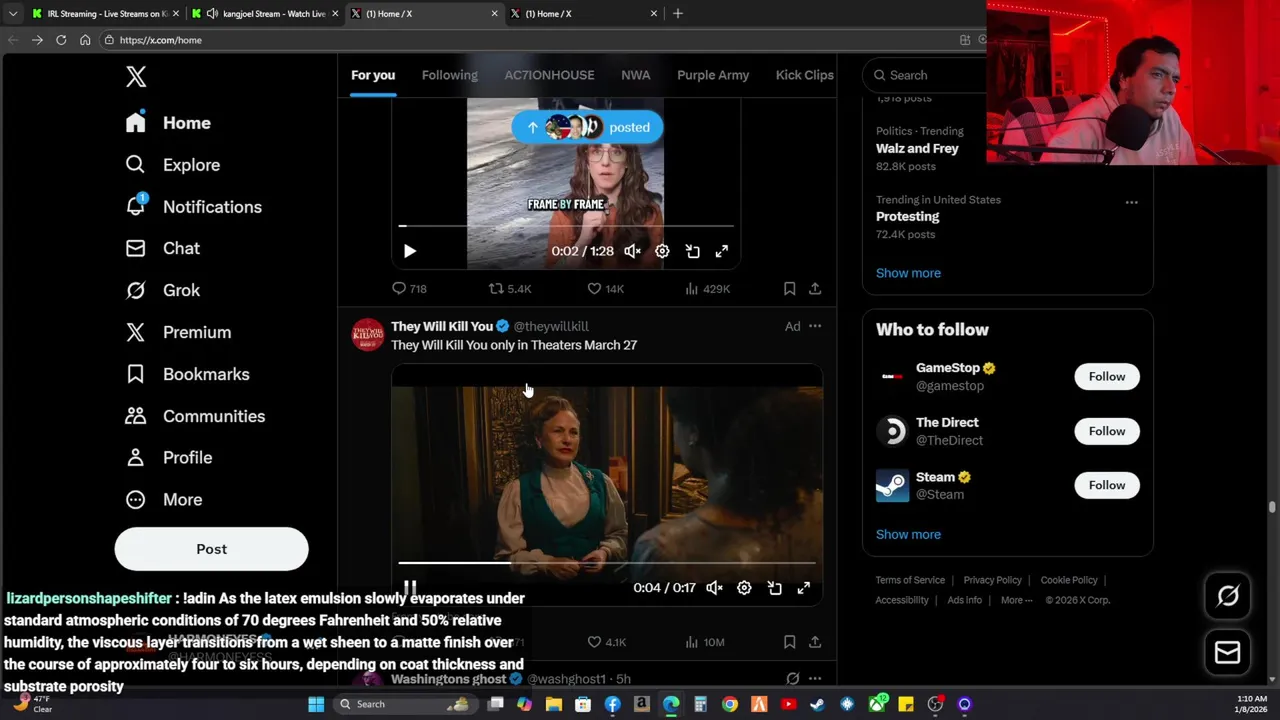1280x720 pixels.
Task: Play the Frame by Frame video
Action: pyautogui.click(x=410, y=251)
